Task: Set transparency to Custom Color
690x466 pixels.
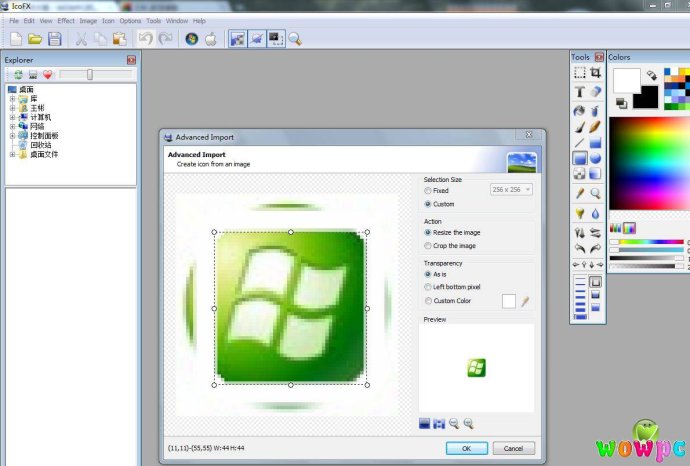Action: pyautogui.click(x=448, y=301)
